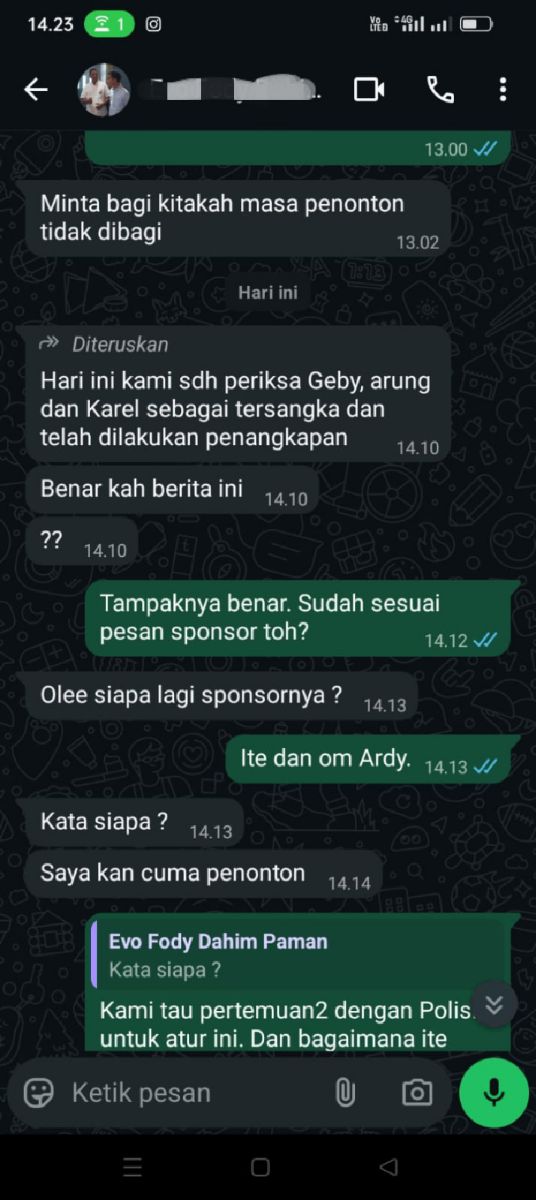Open the Instagram notification in status bar
536x1200 pixels.
[153, 25]
